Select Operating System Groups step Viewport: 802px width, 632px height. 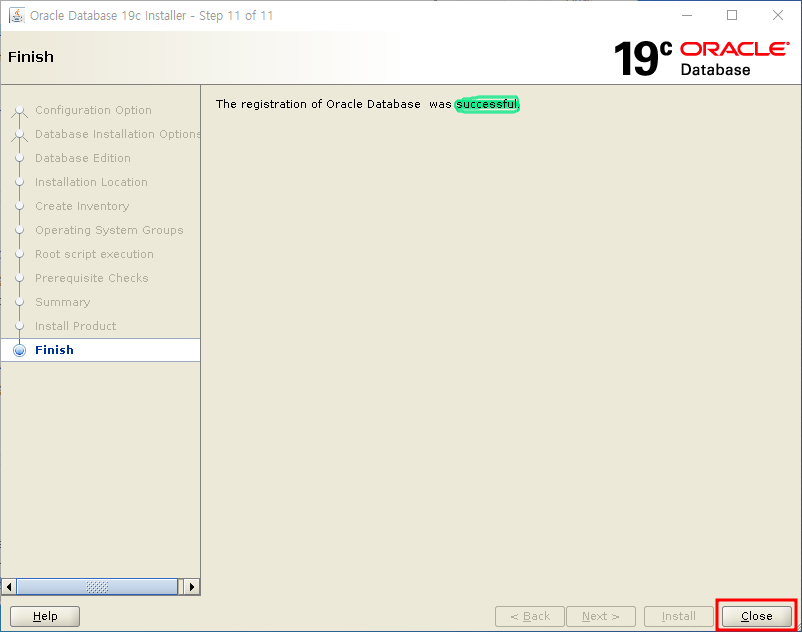pyautogui.click(x=109, y=230)
